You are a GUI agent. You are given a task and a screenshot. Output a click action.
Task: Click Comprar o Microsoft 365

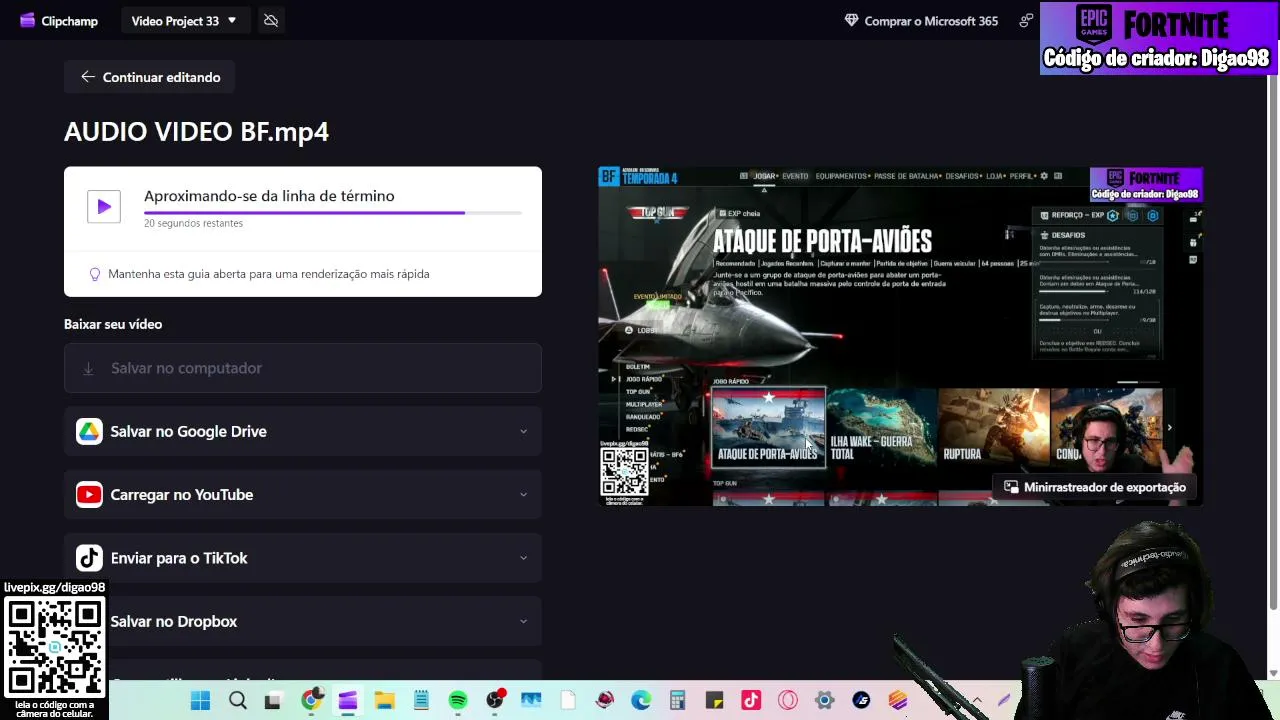tap(921, 20)
